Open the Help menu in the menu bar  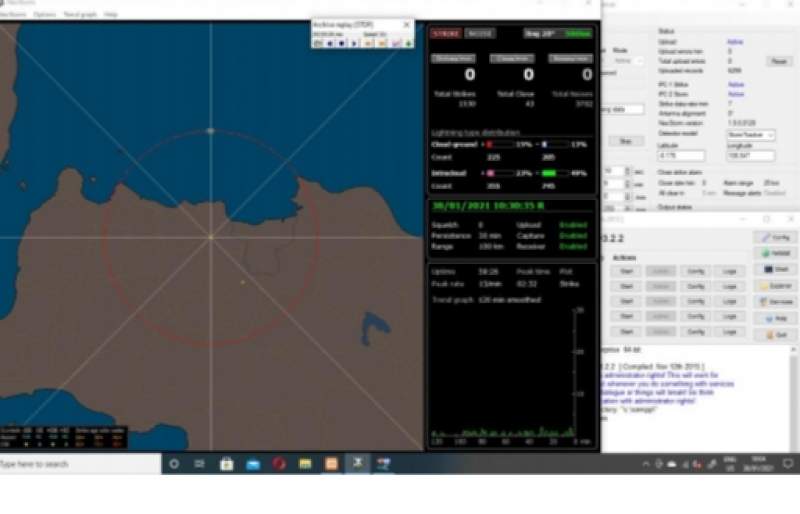pyautogui.click(x=110, y=15)
